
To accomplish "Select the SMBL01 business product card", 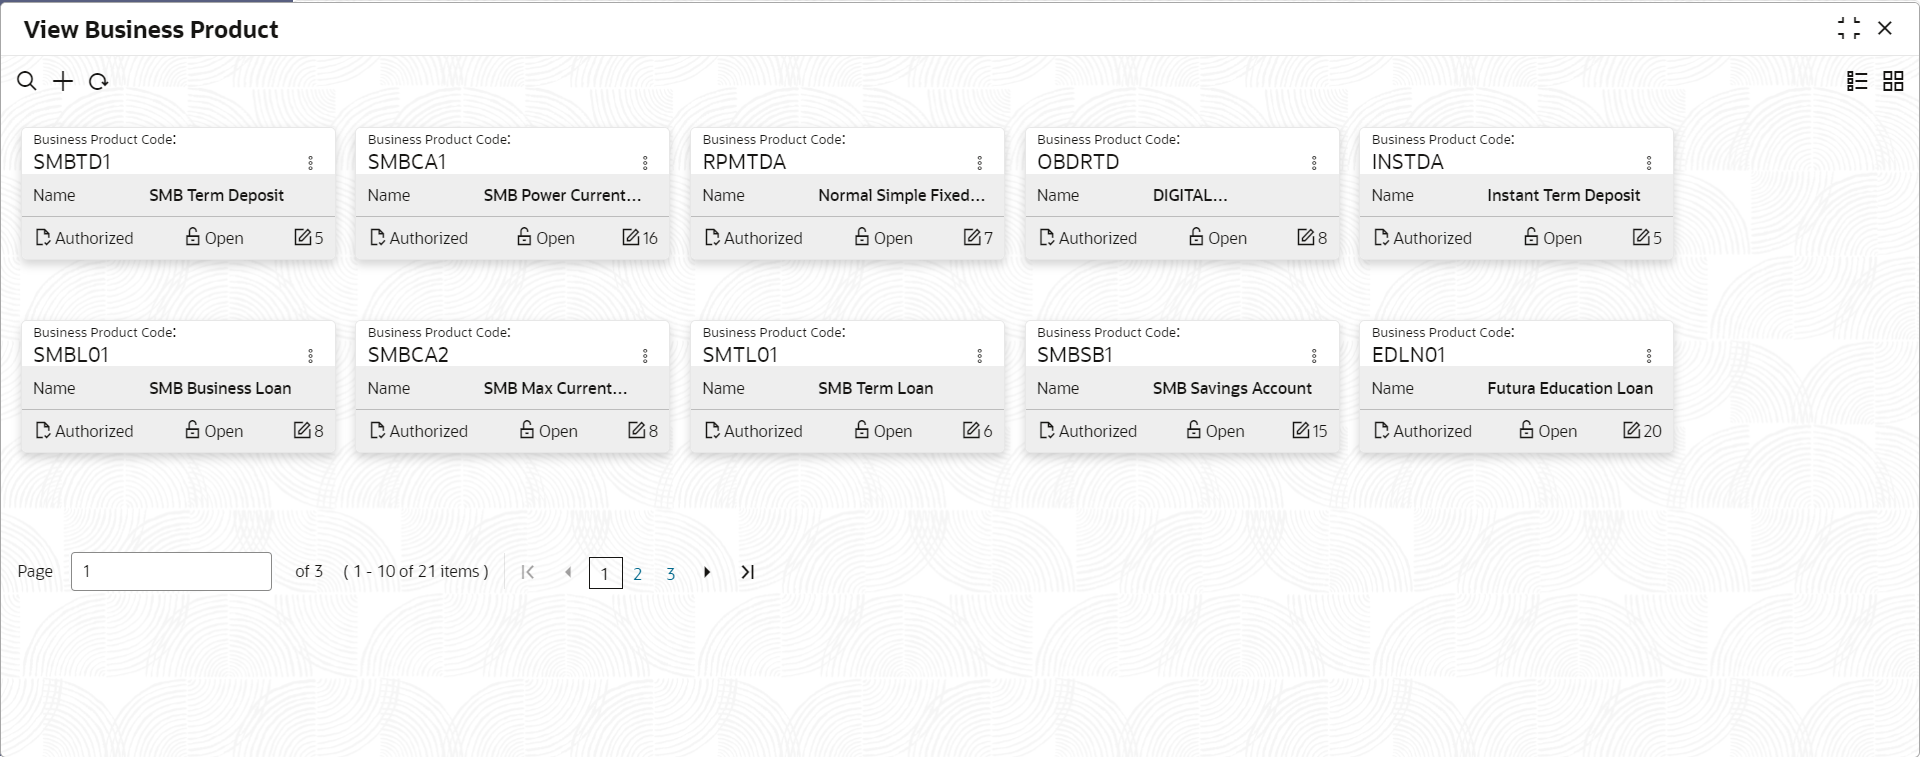I will coord(178,386).
